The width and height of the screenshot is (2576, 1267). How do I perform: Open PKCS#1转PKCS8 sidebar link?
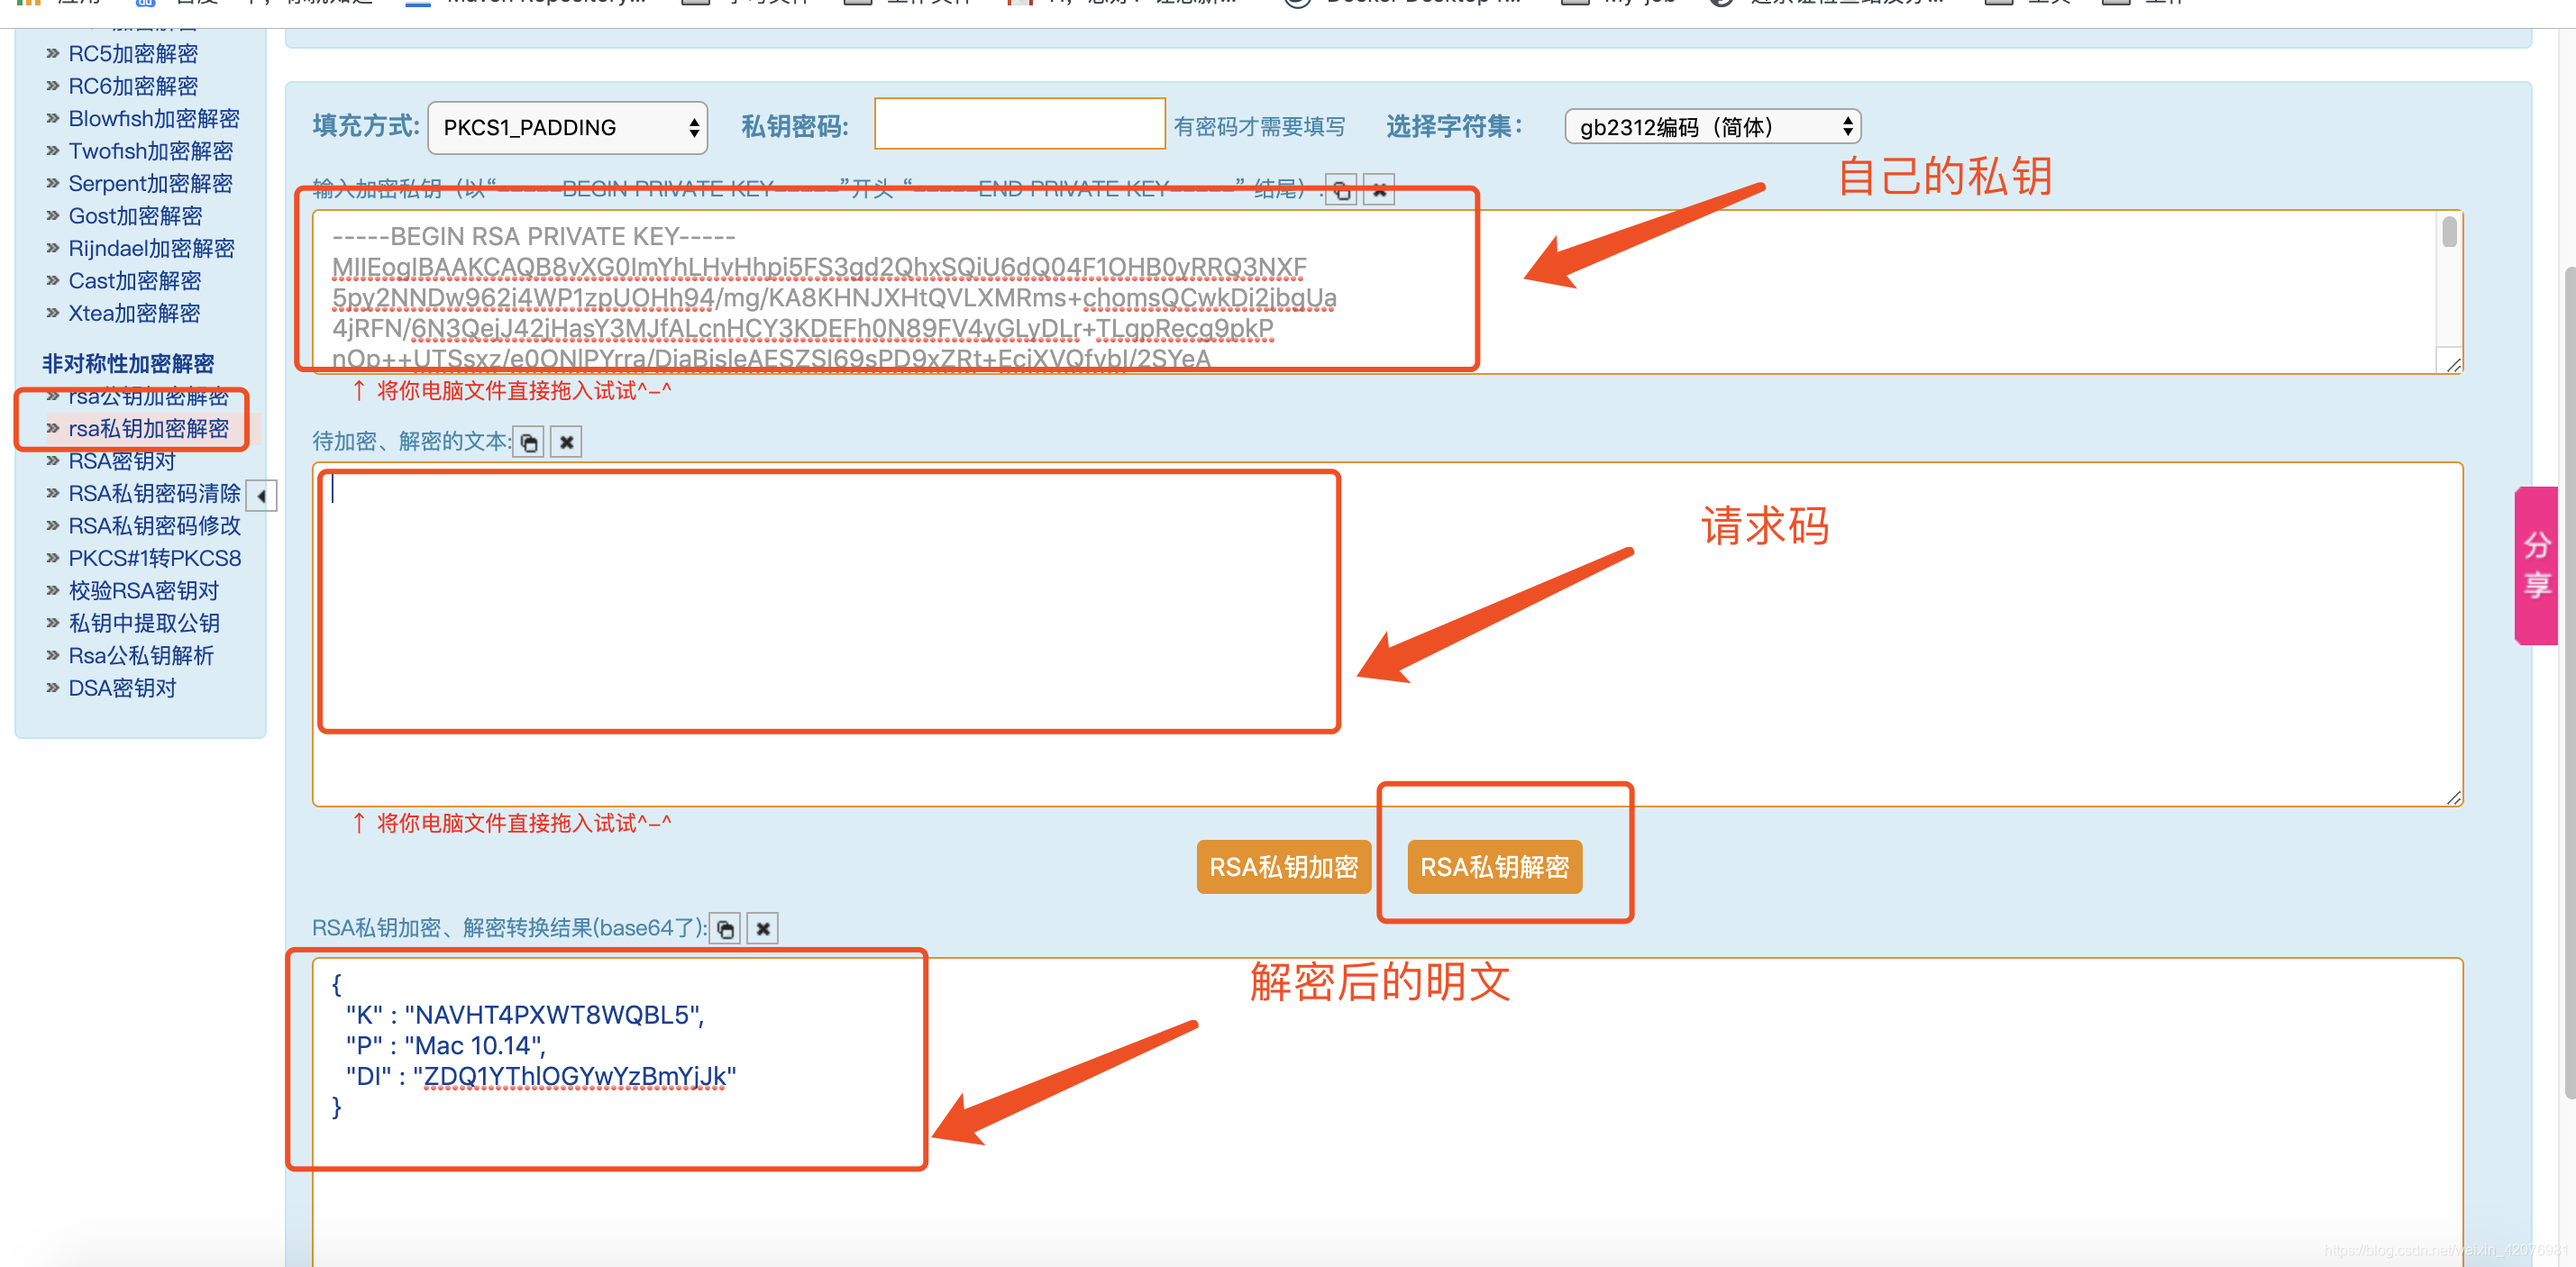(154, 558)
